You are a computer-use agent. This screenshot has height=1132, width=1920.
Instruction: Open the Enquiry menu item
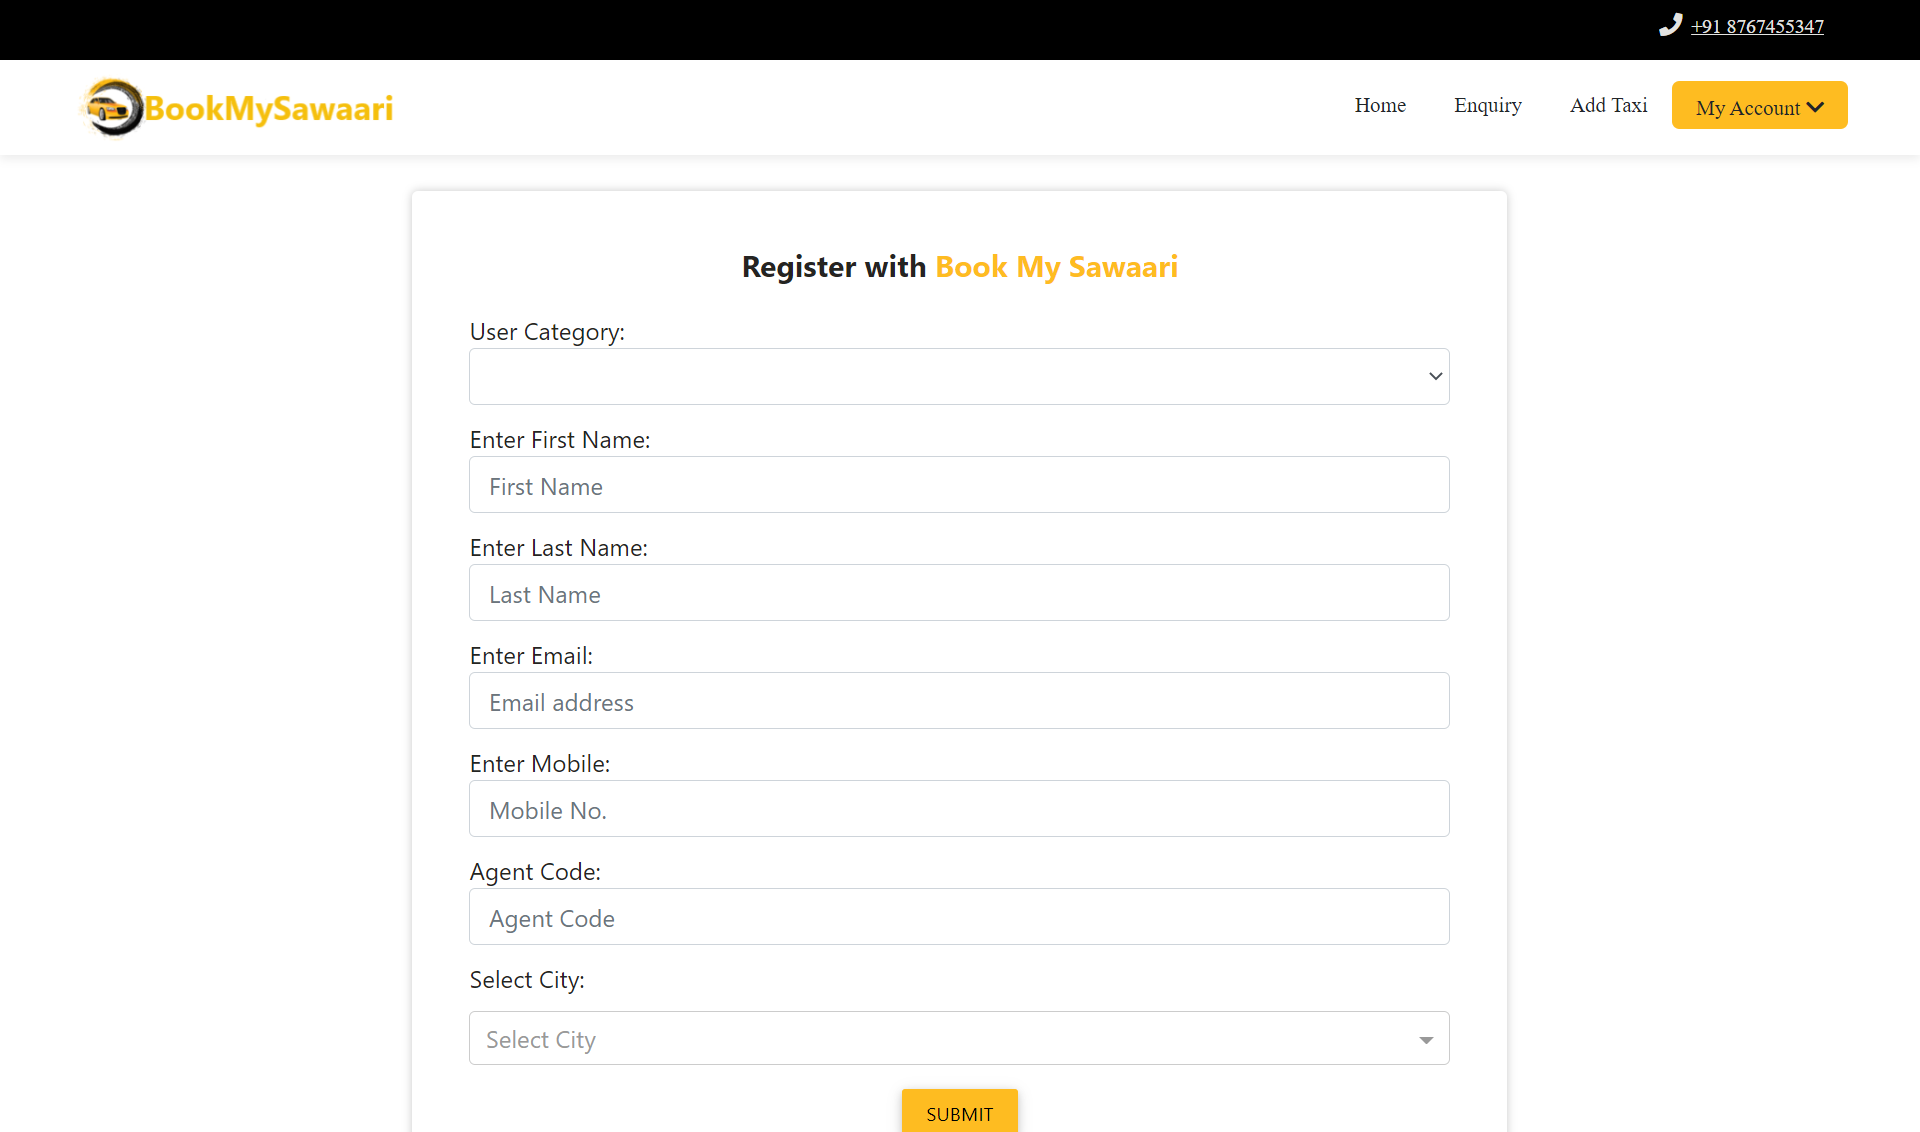click(x=1487, y=105)
